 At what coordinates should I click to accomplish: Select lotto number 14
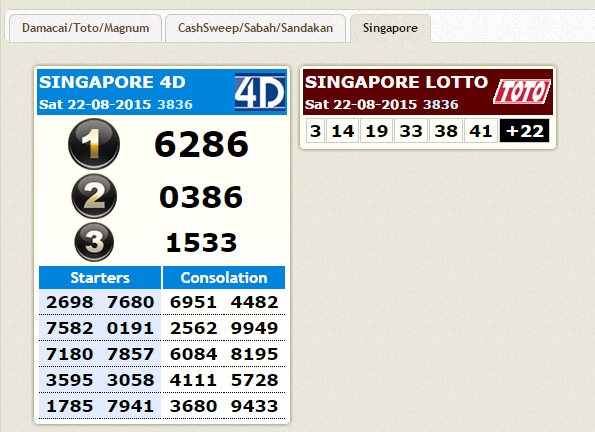pyautogui.click(x=343, y=131)
